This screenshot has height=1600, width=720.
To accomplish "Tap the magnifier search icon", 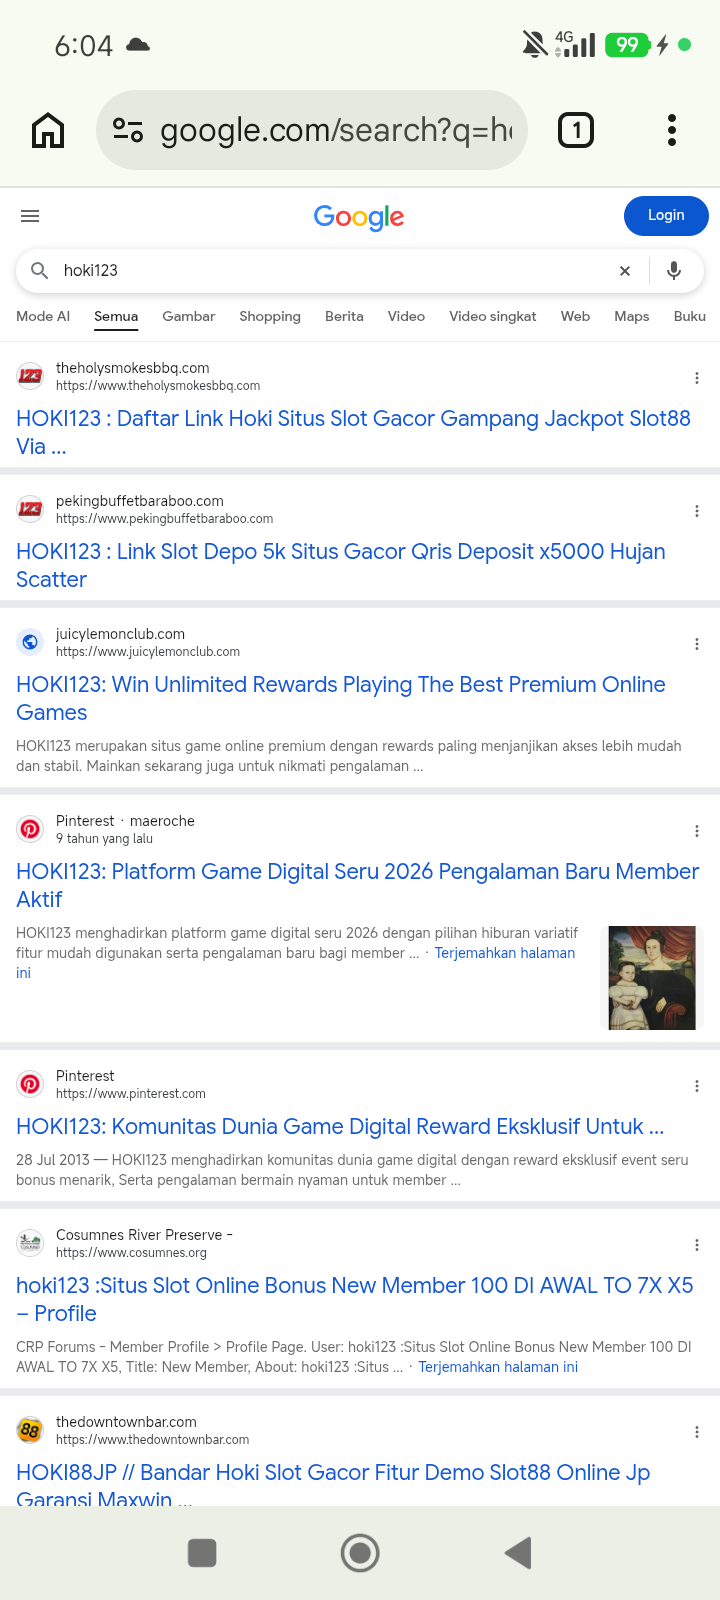I will coord(40,270).
